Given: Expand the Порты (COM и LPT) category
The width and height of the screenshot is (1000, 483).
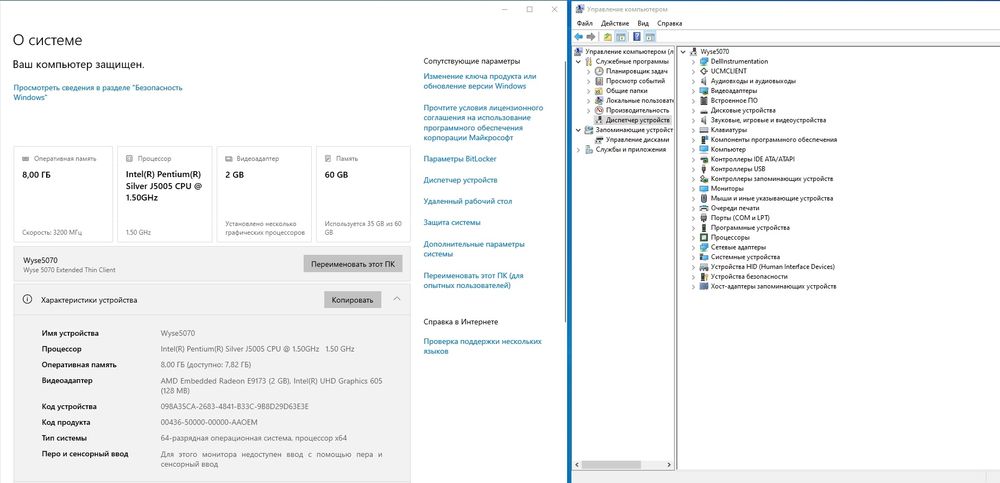Looking at the screenshot, I should click(693, 218).
